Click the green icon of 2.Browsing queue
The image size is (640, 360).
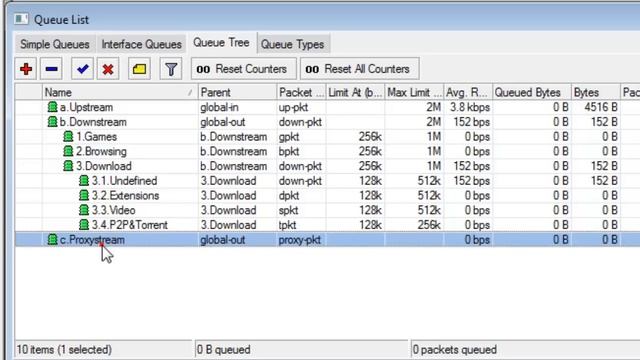tap(68, 151)
